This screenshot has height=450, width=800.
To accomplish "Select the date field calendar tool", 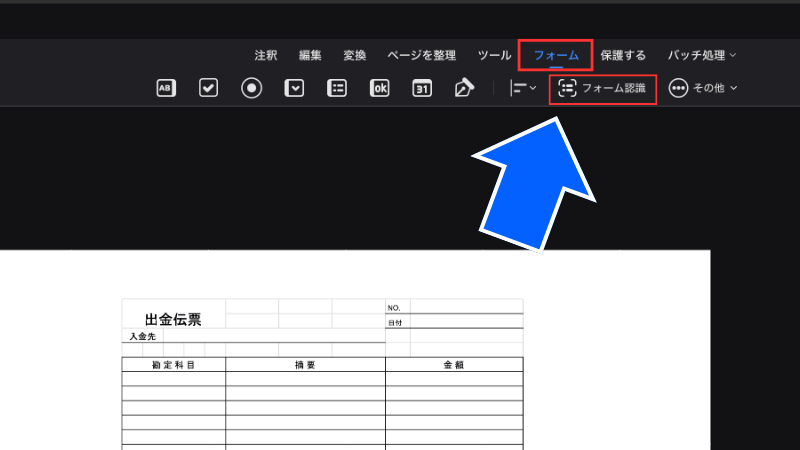I will tap(422, 88).
